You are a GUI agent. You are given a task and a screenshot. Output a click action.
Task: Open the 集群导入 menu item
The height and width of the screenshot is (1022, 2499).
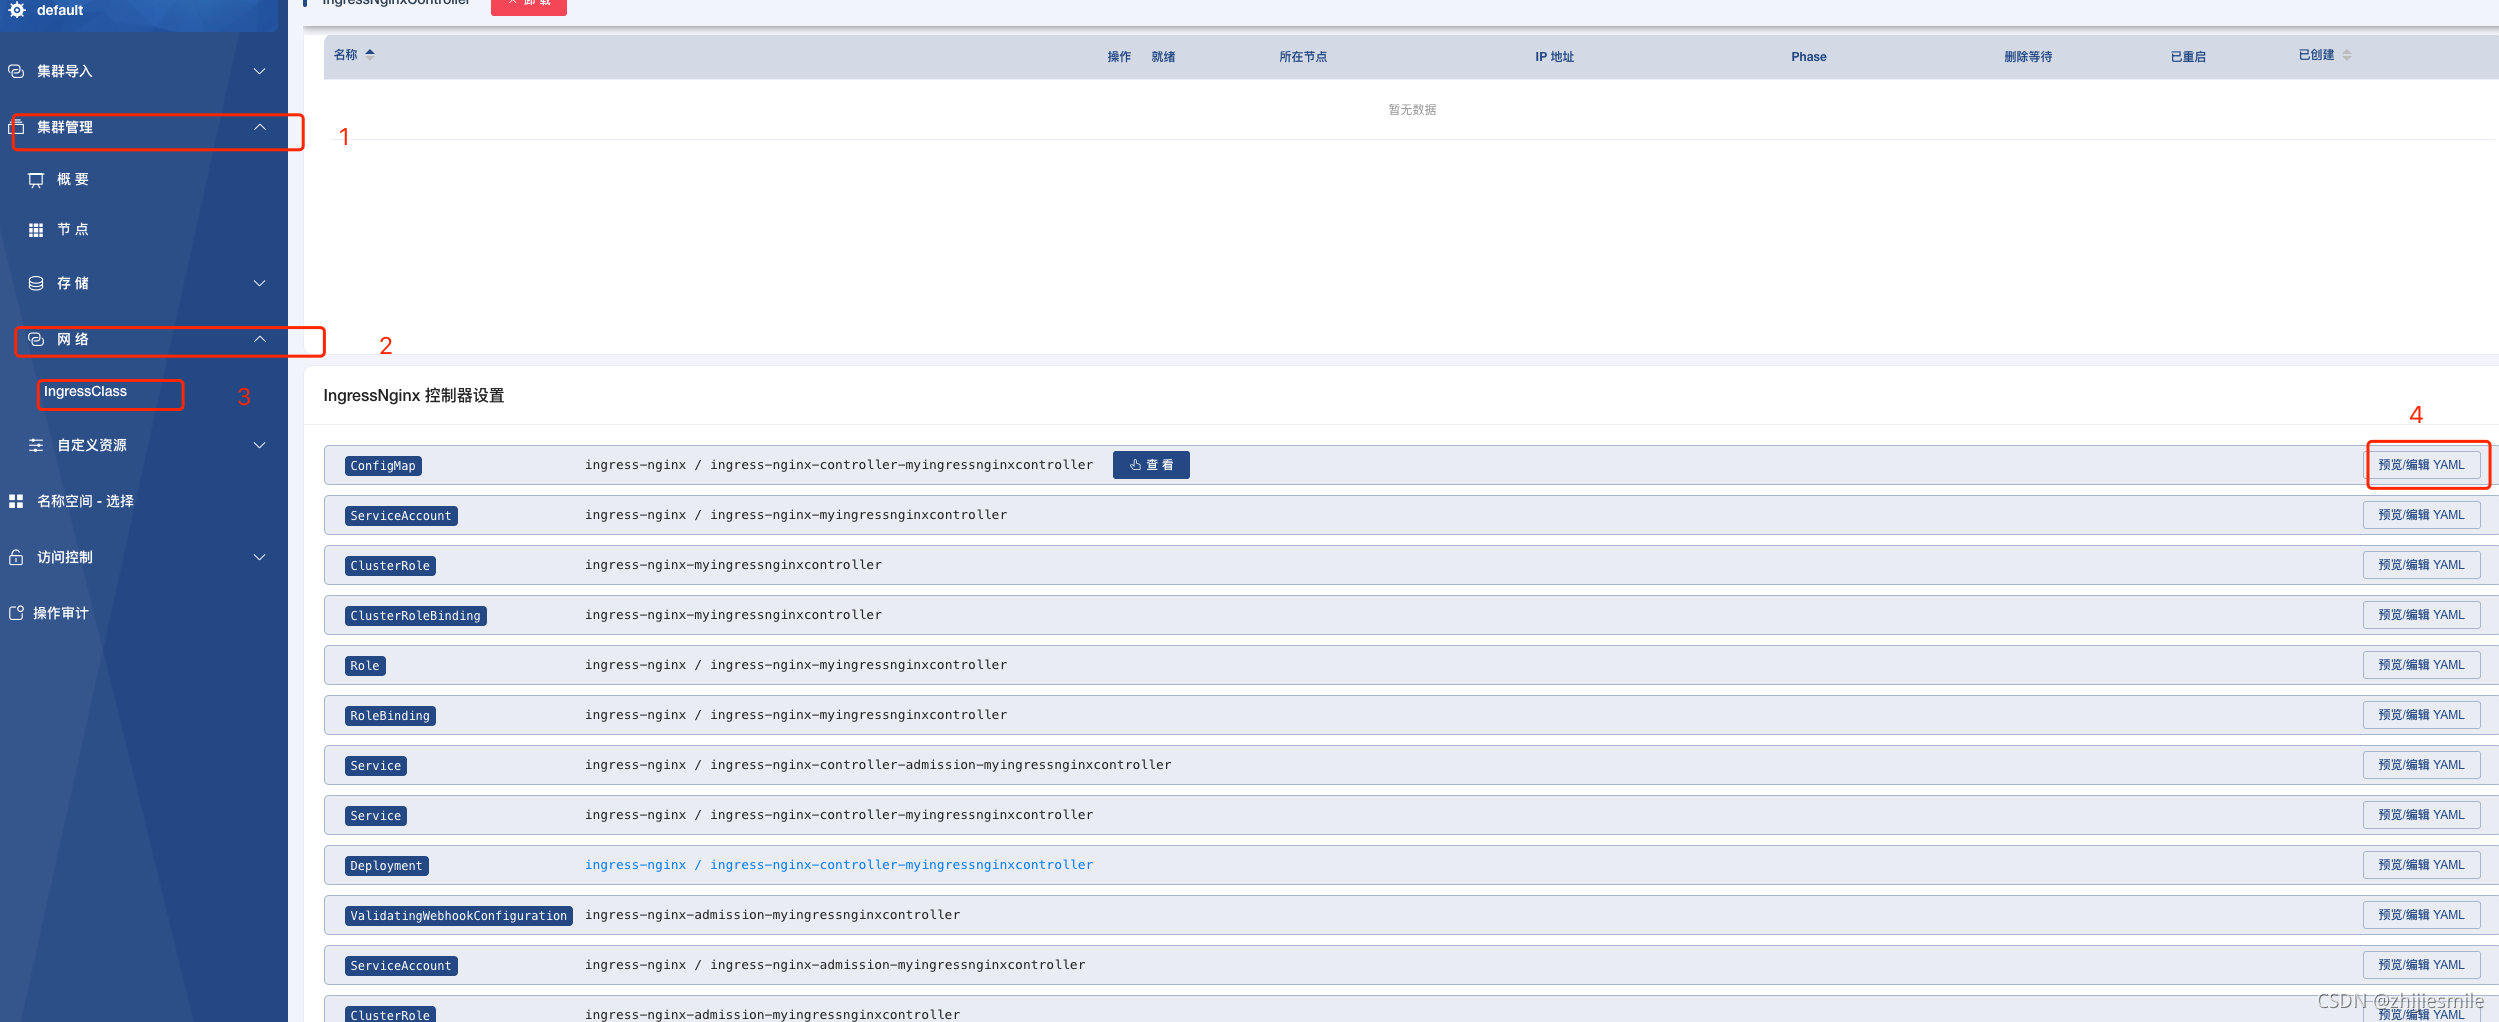tap(65, 71)
